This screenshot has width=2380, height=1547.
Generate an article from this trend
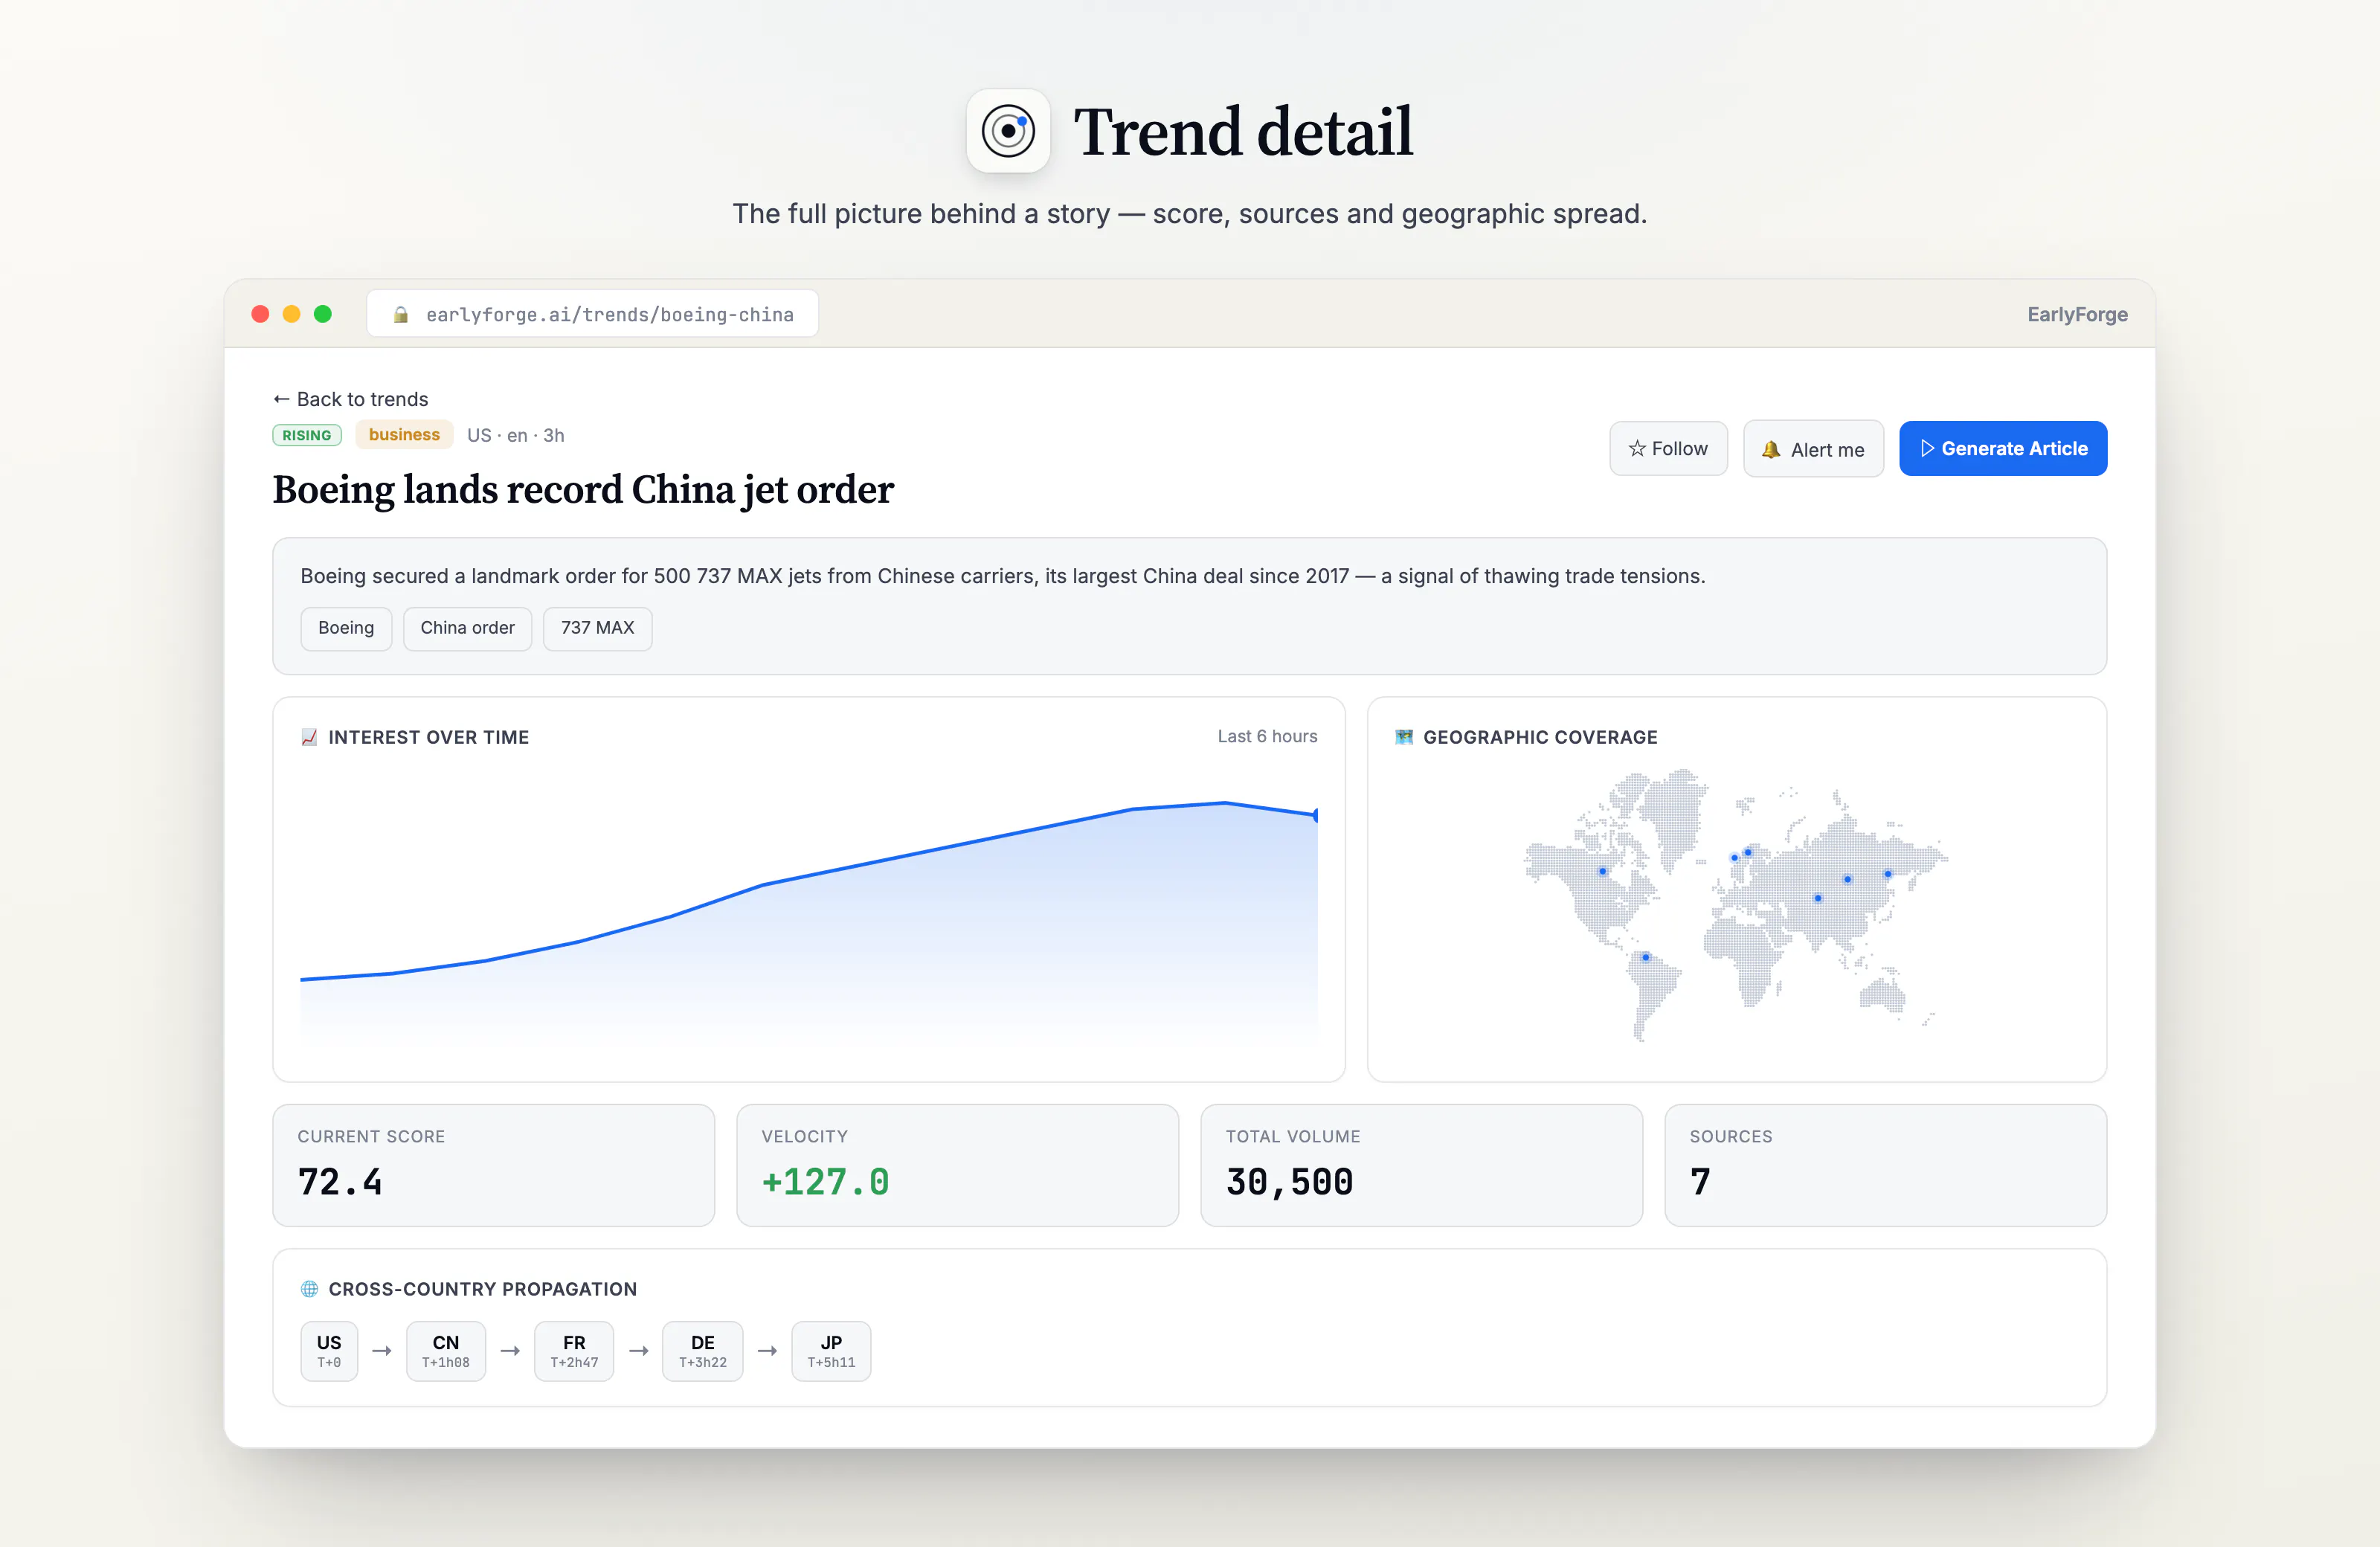(2003, 449)
